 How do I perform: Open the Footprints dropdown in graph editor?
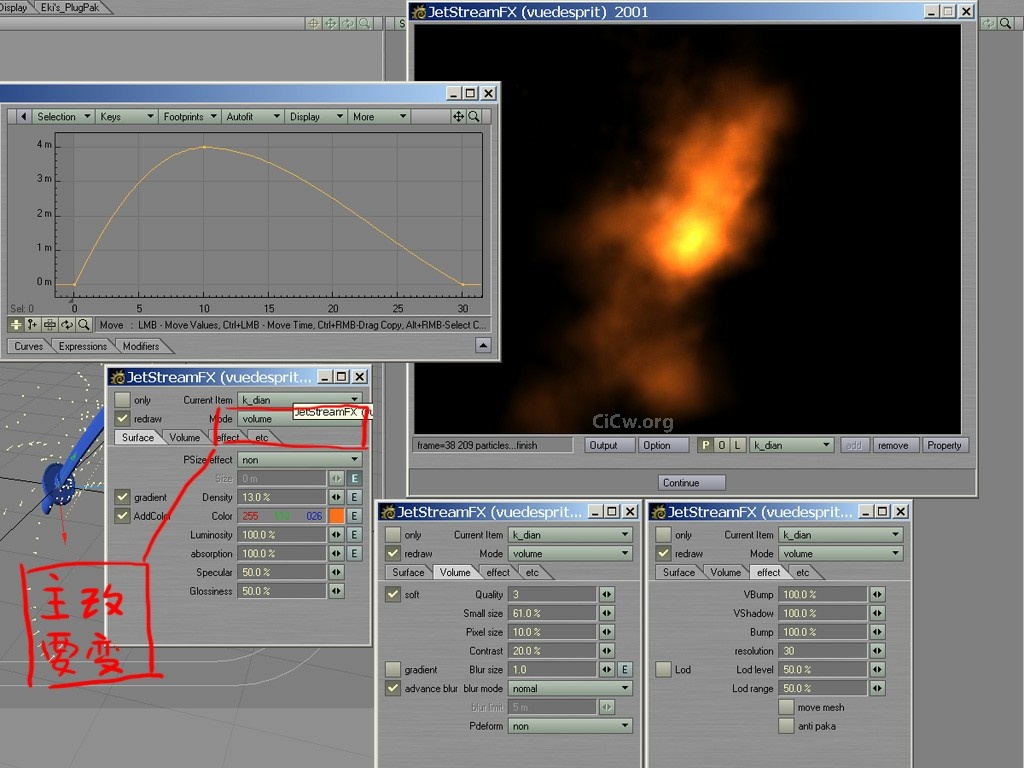tap(189, 116)
